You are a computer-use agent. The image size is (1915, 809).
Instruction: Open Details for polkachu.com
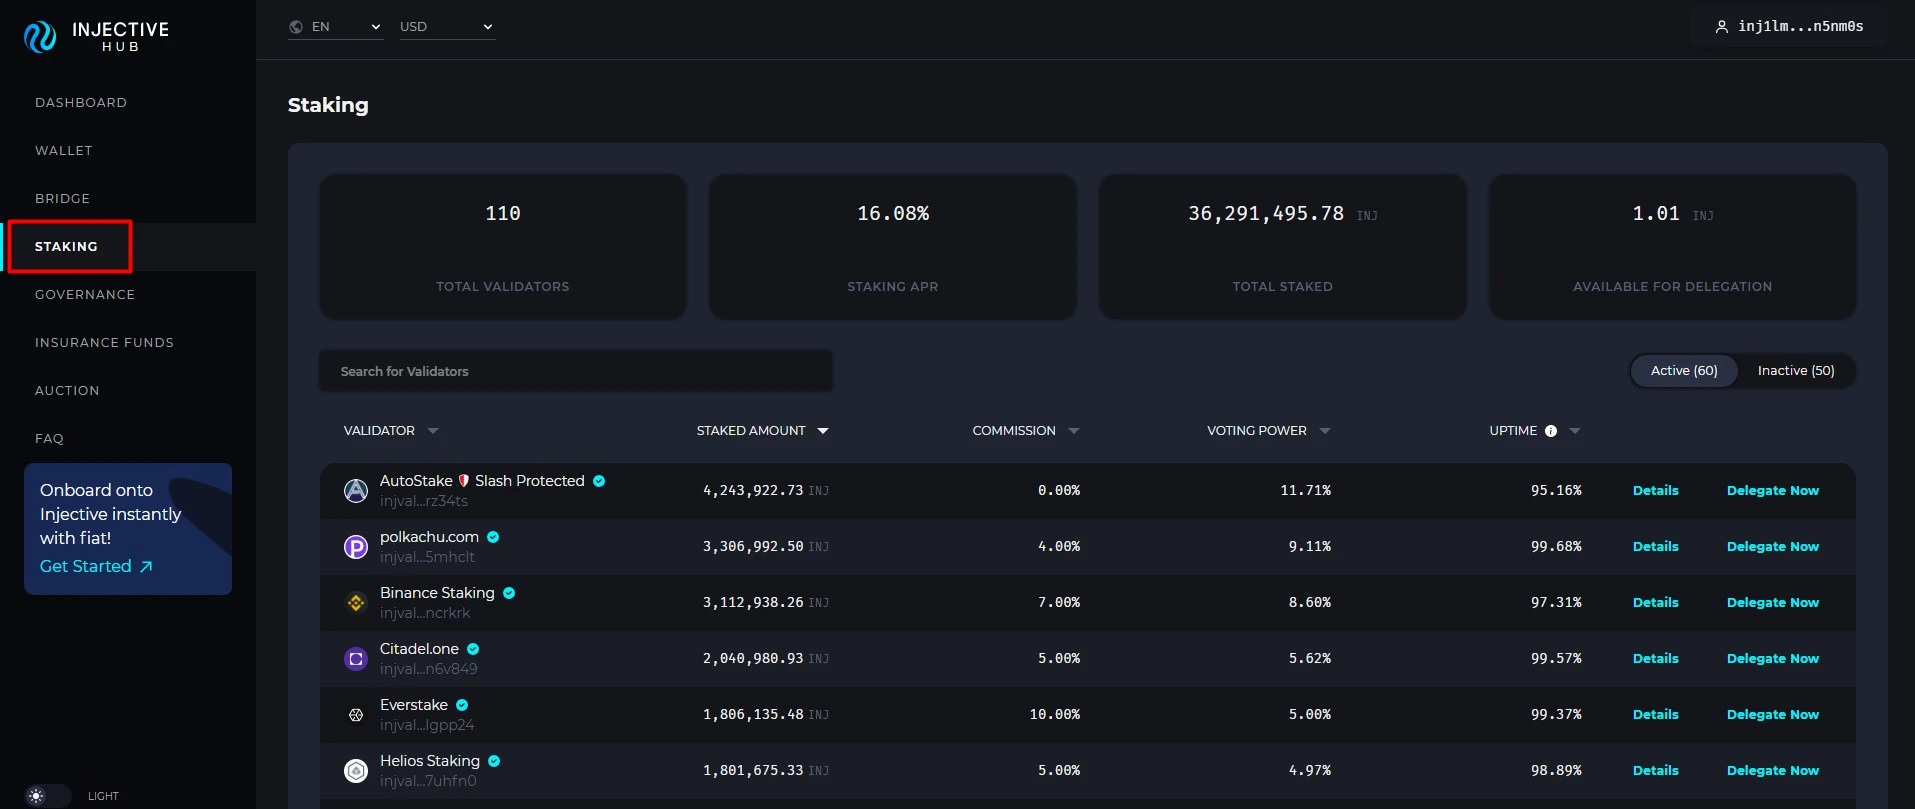click(1656, 547)
